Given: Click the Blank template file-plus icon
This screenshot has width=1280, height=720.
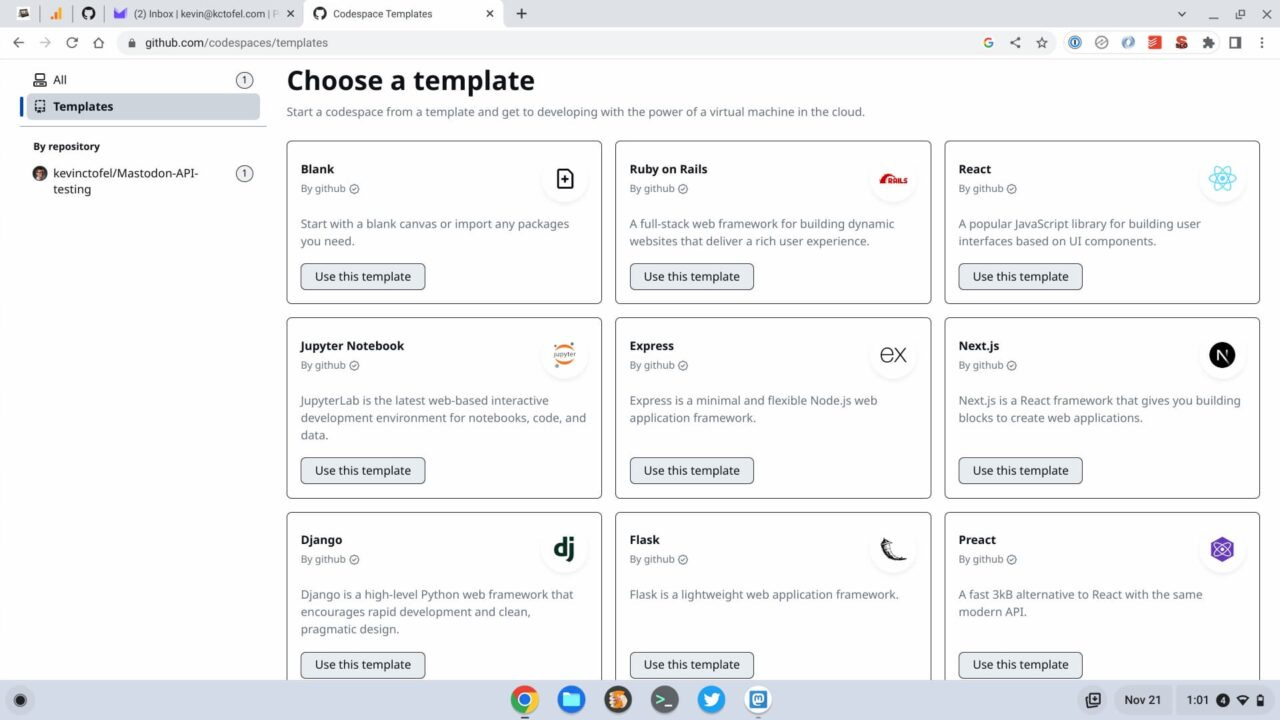Looking at the screenshot, I should coord(565,179).
